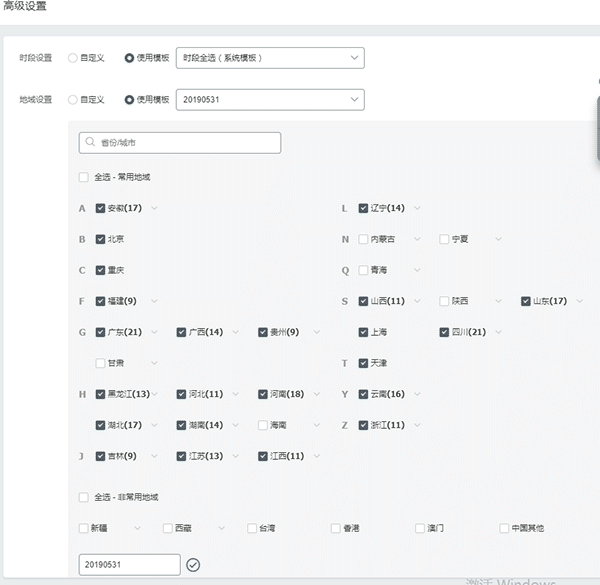Check the 新疆 checkbox

pyautogui.click(x=83, y=528)
